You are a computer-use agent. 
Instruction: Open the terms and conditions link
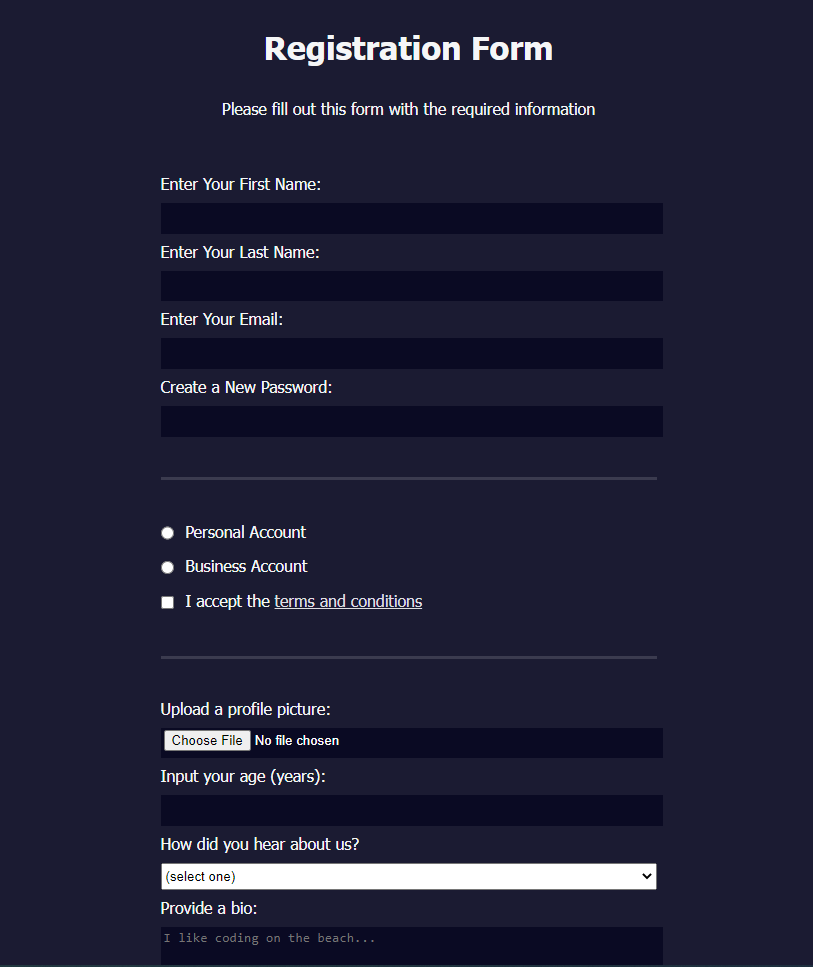click(348, 601)
